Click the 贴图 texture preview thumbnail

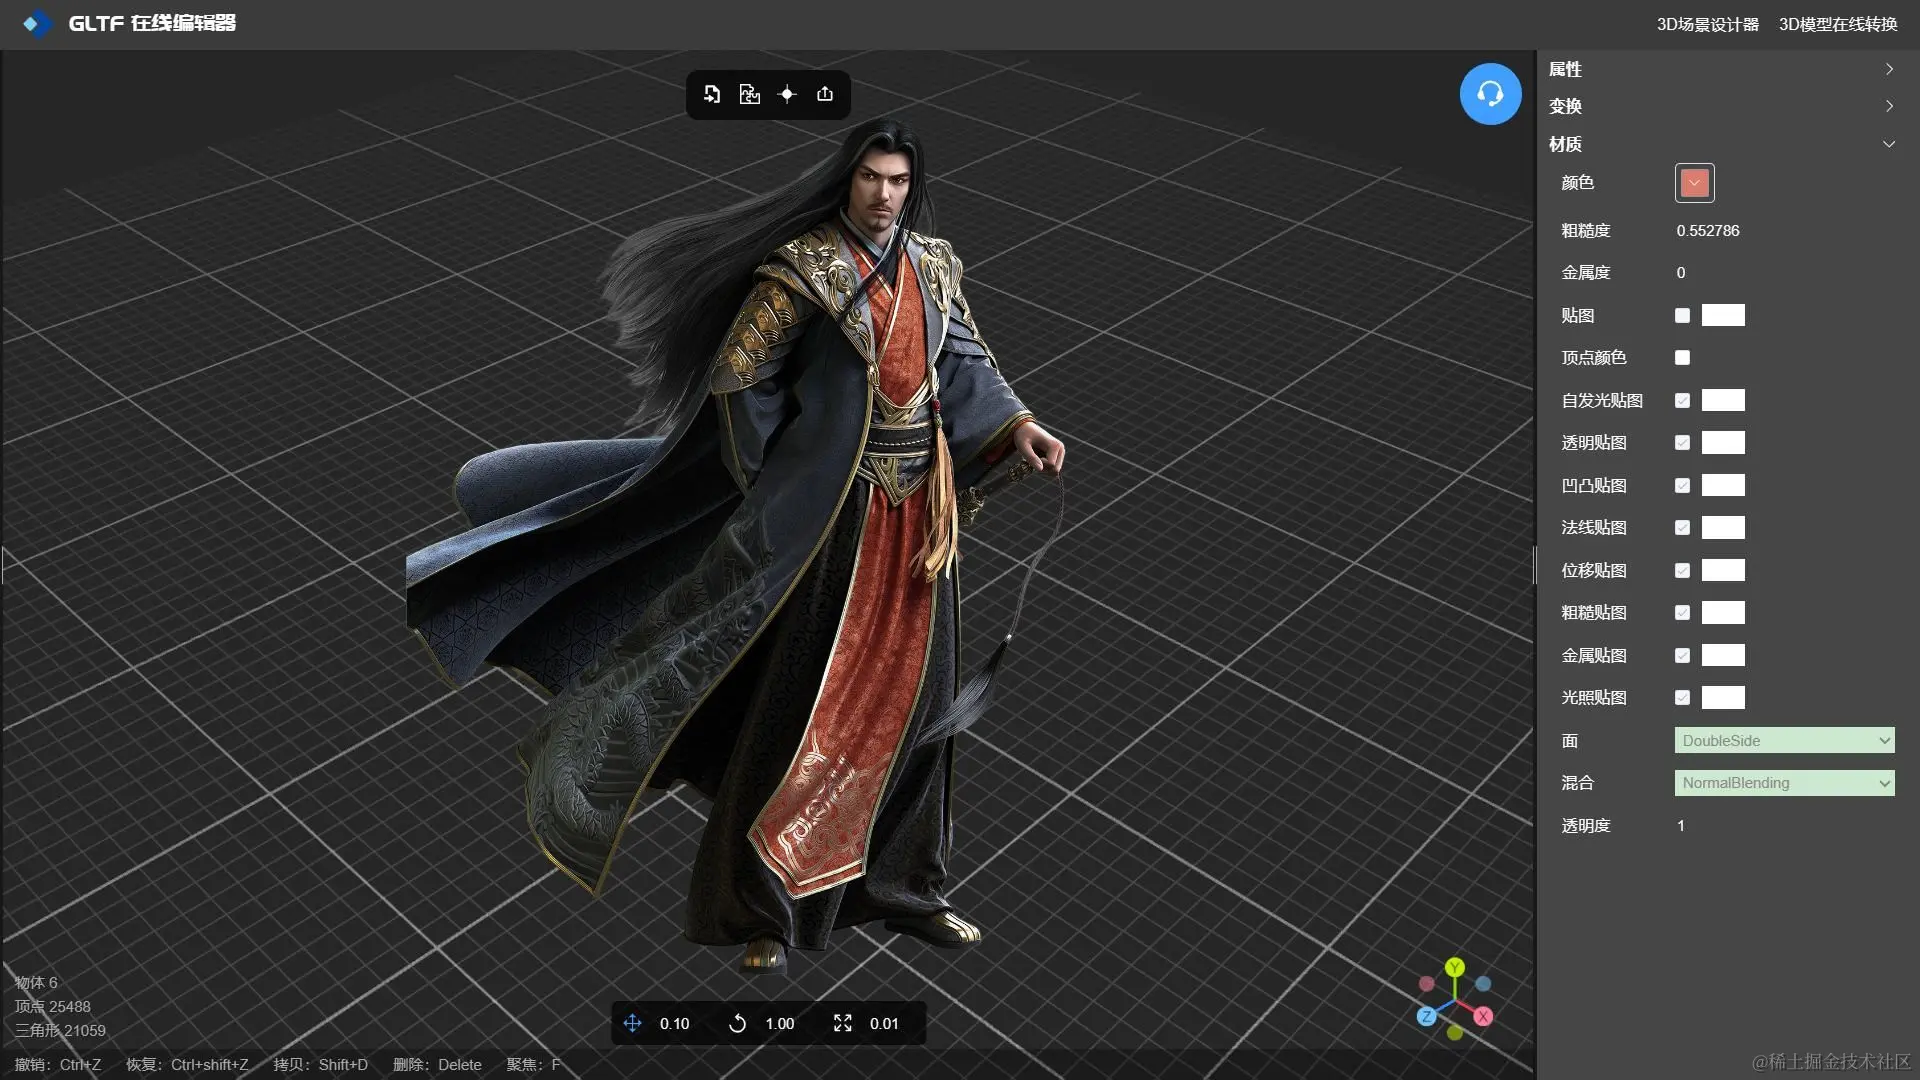coord(1723,315)
